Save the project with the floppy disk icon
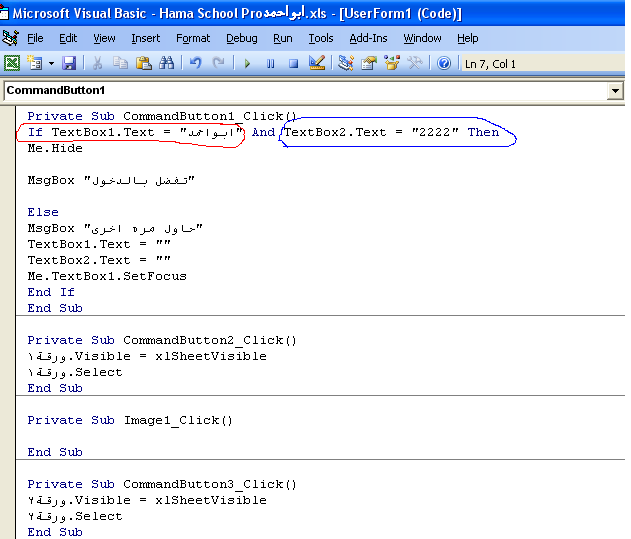 coord(69,63)
